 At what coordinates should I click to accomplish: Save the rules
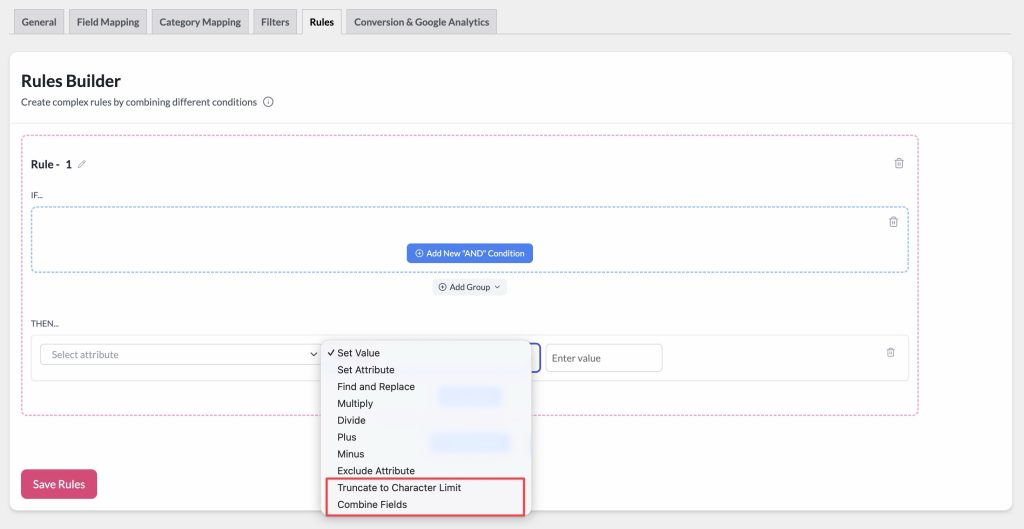tap(59, 484)
